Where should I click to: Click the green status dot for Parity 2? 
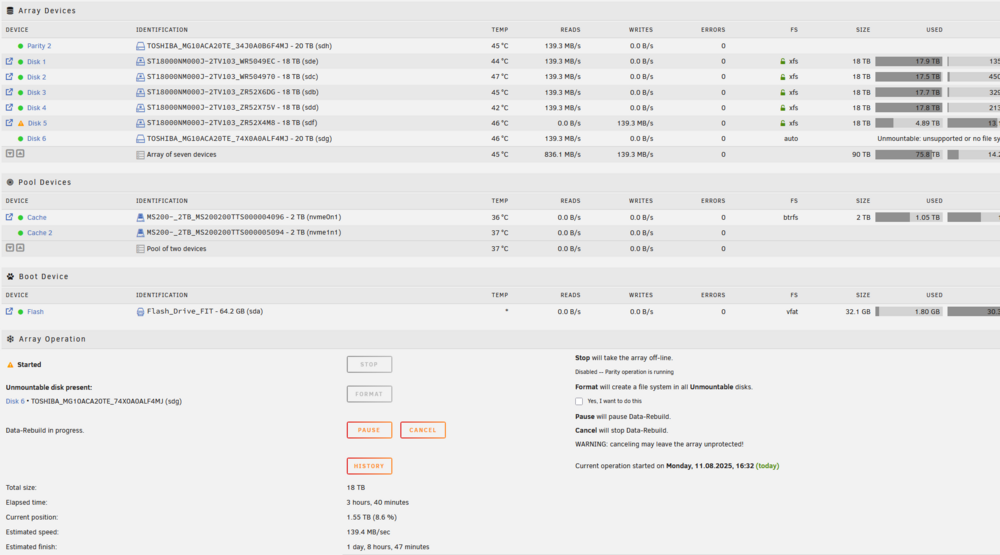coord(20,46)
